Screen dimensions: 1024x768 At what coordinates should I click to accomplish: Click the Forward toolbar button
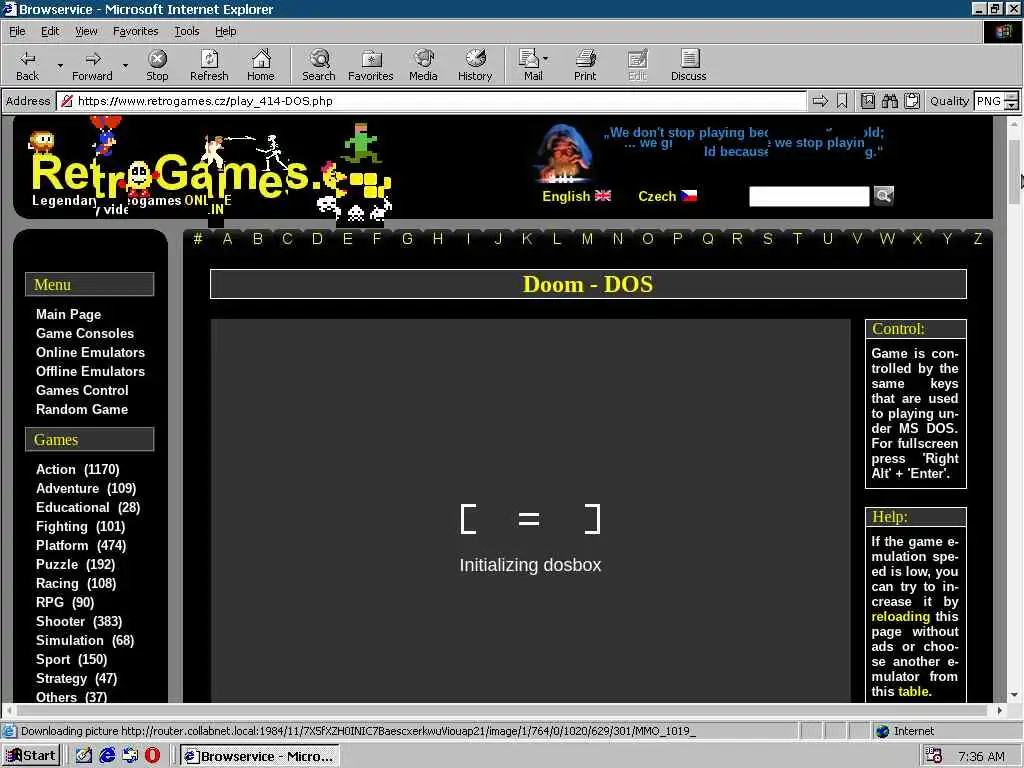(92, 65)
